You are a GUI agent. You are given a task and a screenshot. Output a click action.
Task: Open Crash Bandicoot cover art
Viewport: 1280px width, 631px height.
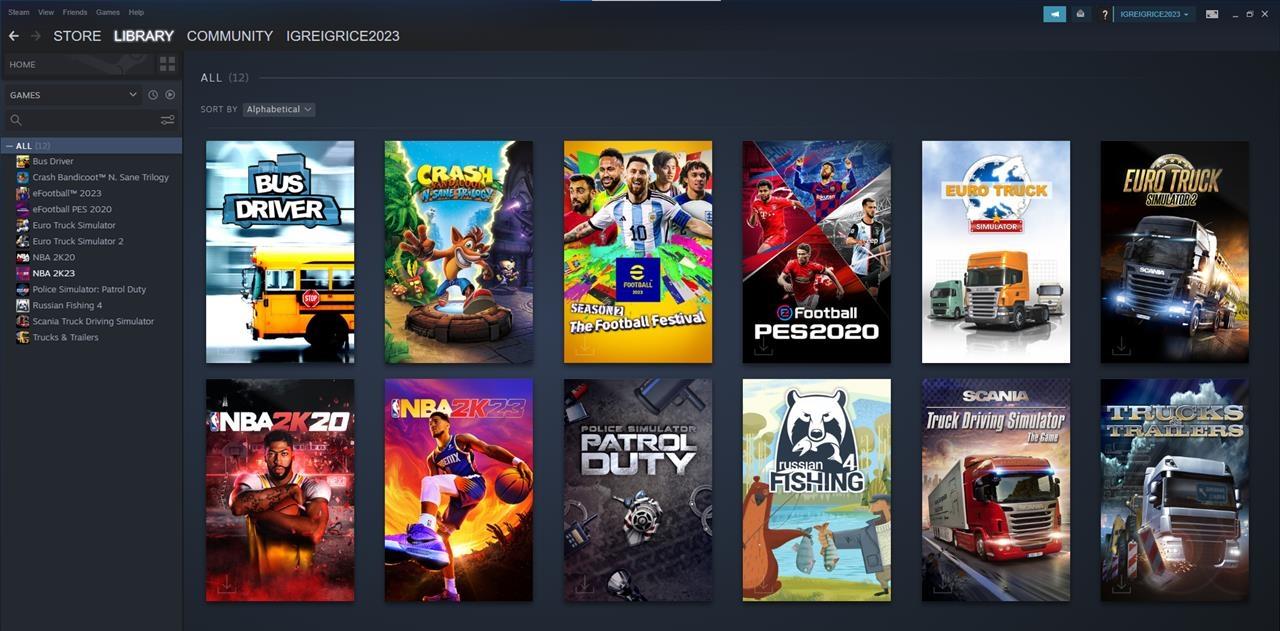coord(459,252)
